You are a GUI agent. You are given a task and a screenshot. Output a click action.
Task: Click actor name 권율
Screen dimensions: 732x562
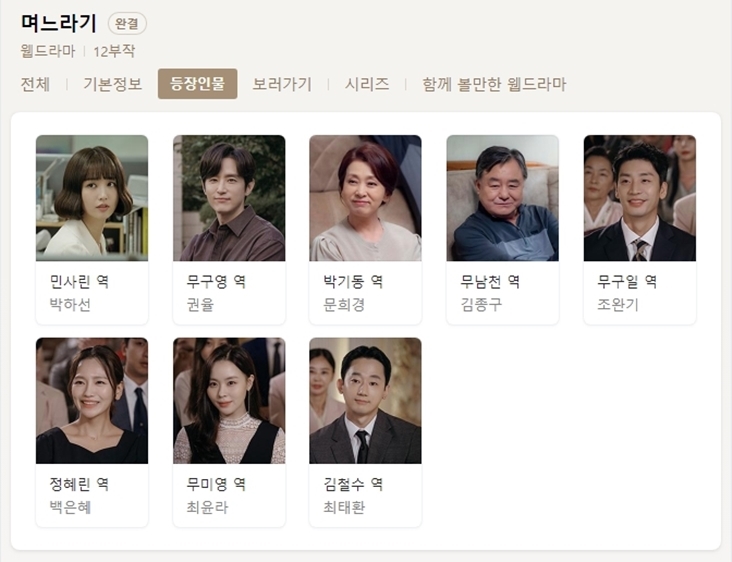pos(200,304)
